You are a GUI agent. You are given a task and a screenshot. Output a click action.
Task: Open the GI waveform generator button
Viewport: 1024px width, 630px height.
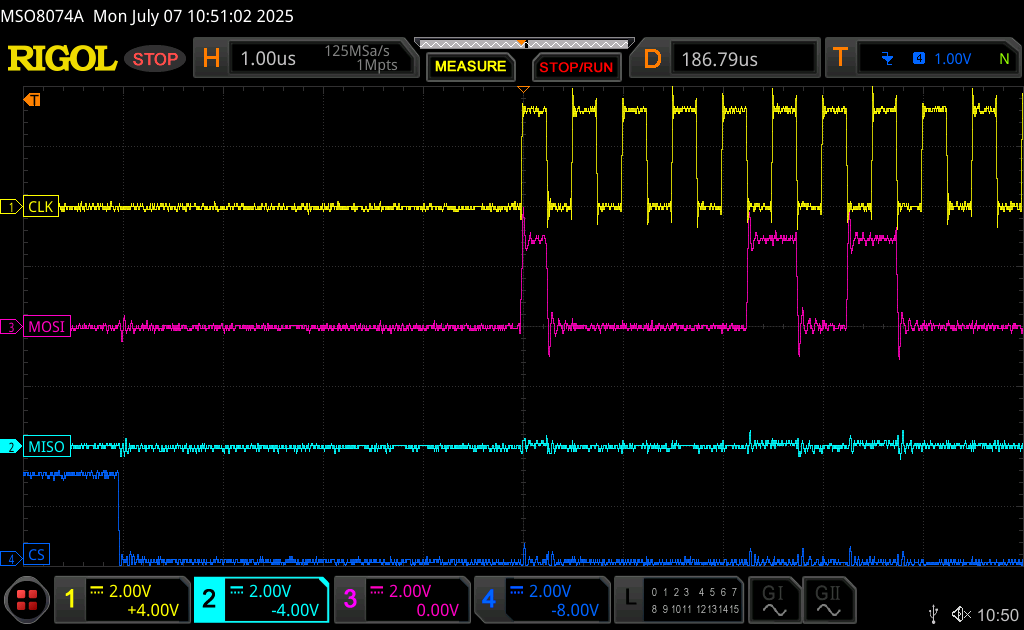pos(774,599)
